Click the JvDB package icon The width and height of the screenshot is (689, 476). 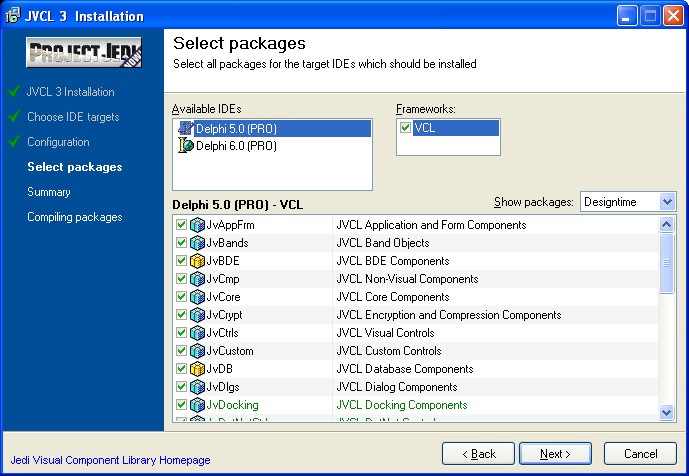(197, 369)
